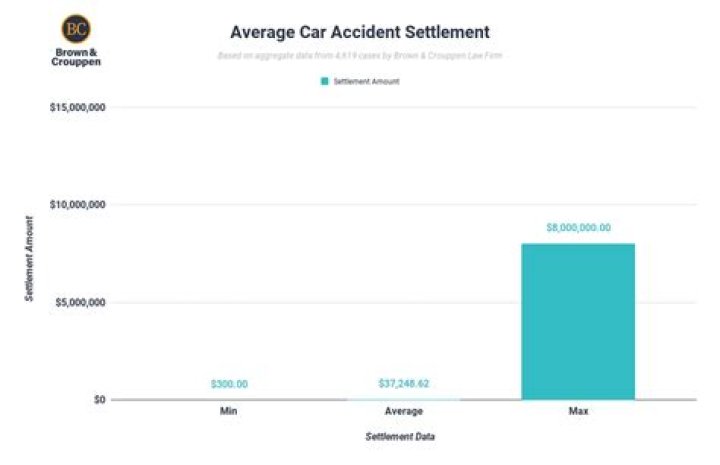This screenshot has height=465, width=720.
Task: Click the thin Average bar at the baseline
Action: 404,398
